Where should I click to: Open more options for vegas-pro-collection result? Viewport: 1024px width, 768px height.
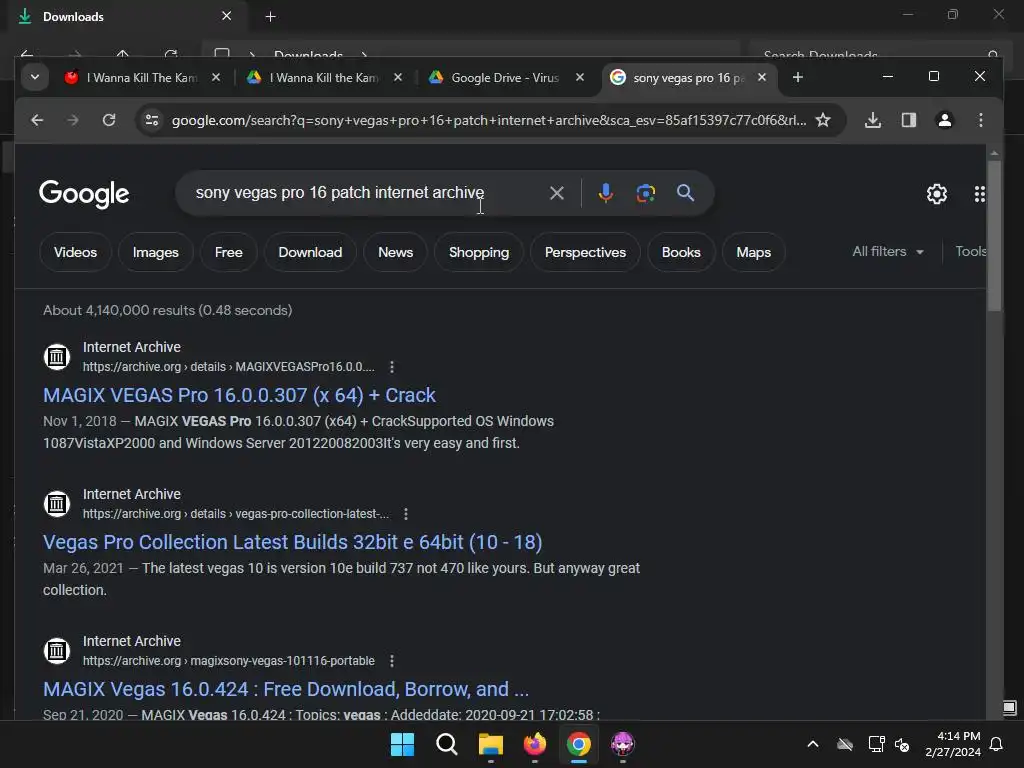point(406,514)
